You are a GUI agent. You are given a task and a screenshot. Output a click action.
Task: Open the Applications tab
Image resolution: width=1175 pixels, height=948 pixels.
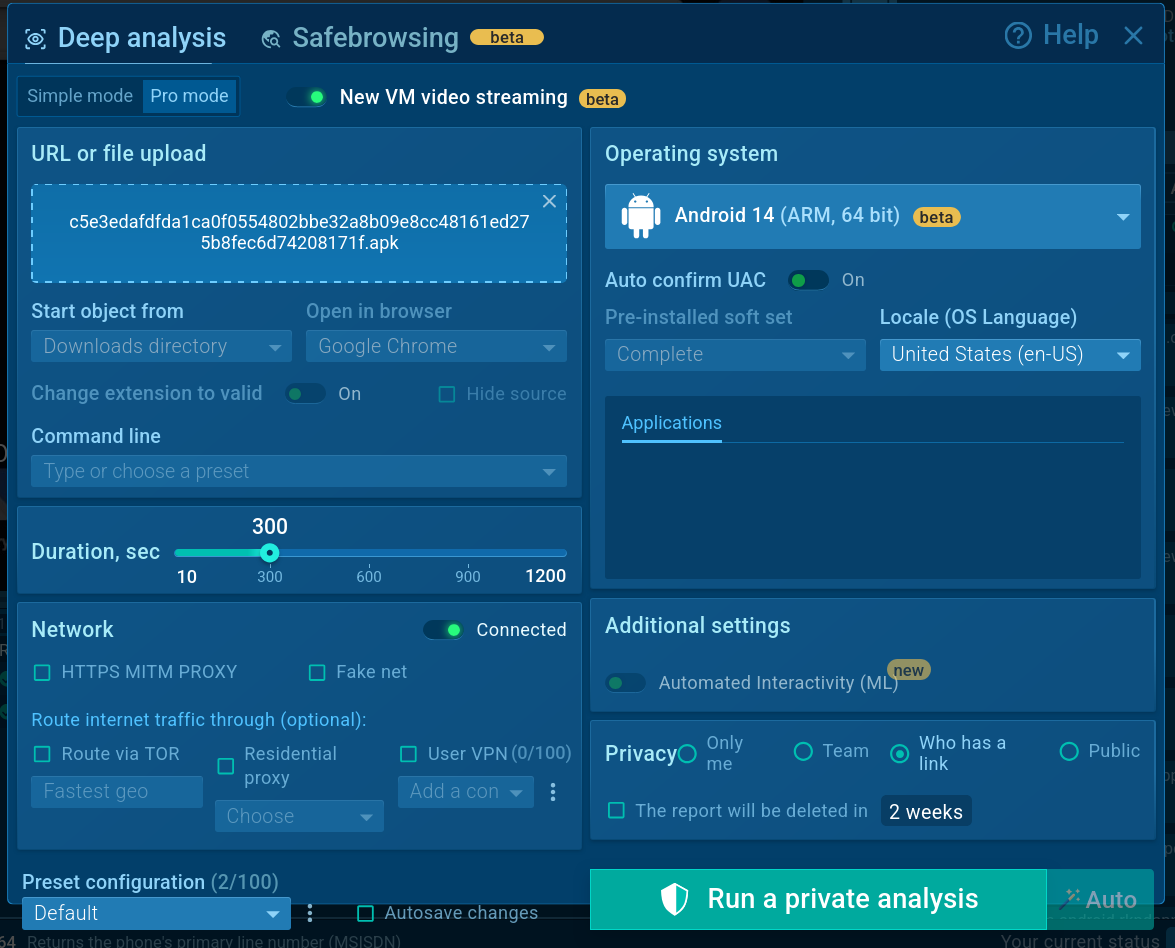pyautogui.click(x=671, y=423)
